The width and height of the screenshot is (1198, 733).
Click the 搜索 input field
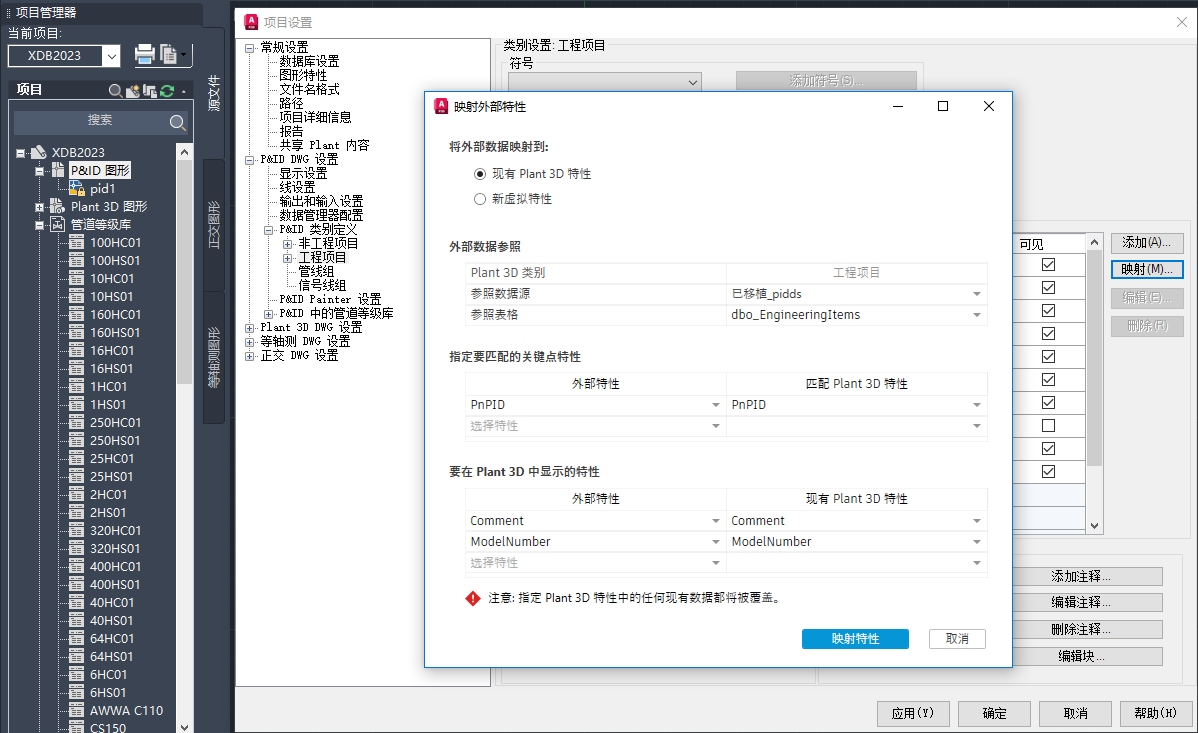pyautogui.click(x=99, y=122)
